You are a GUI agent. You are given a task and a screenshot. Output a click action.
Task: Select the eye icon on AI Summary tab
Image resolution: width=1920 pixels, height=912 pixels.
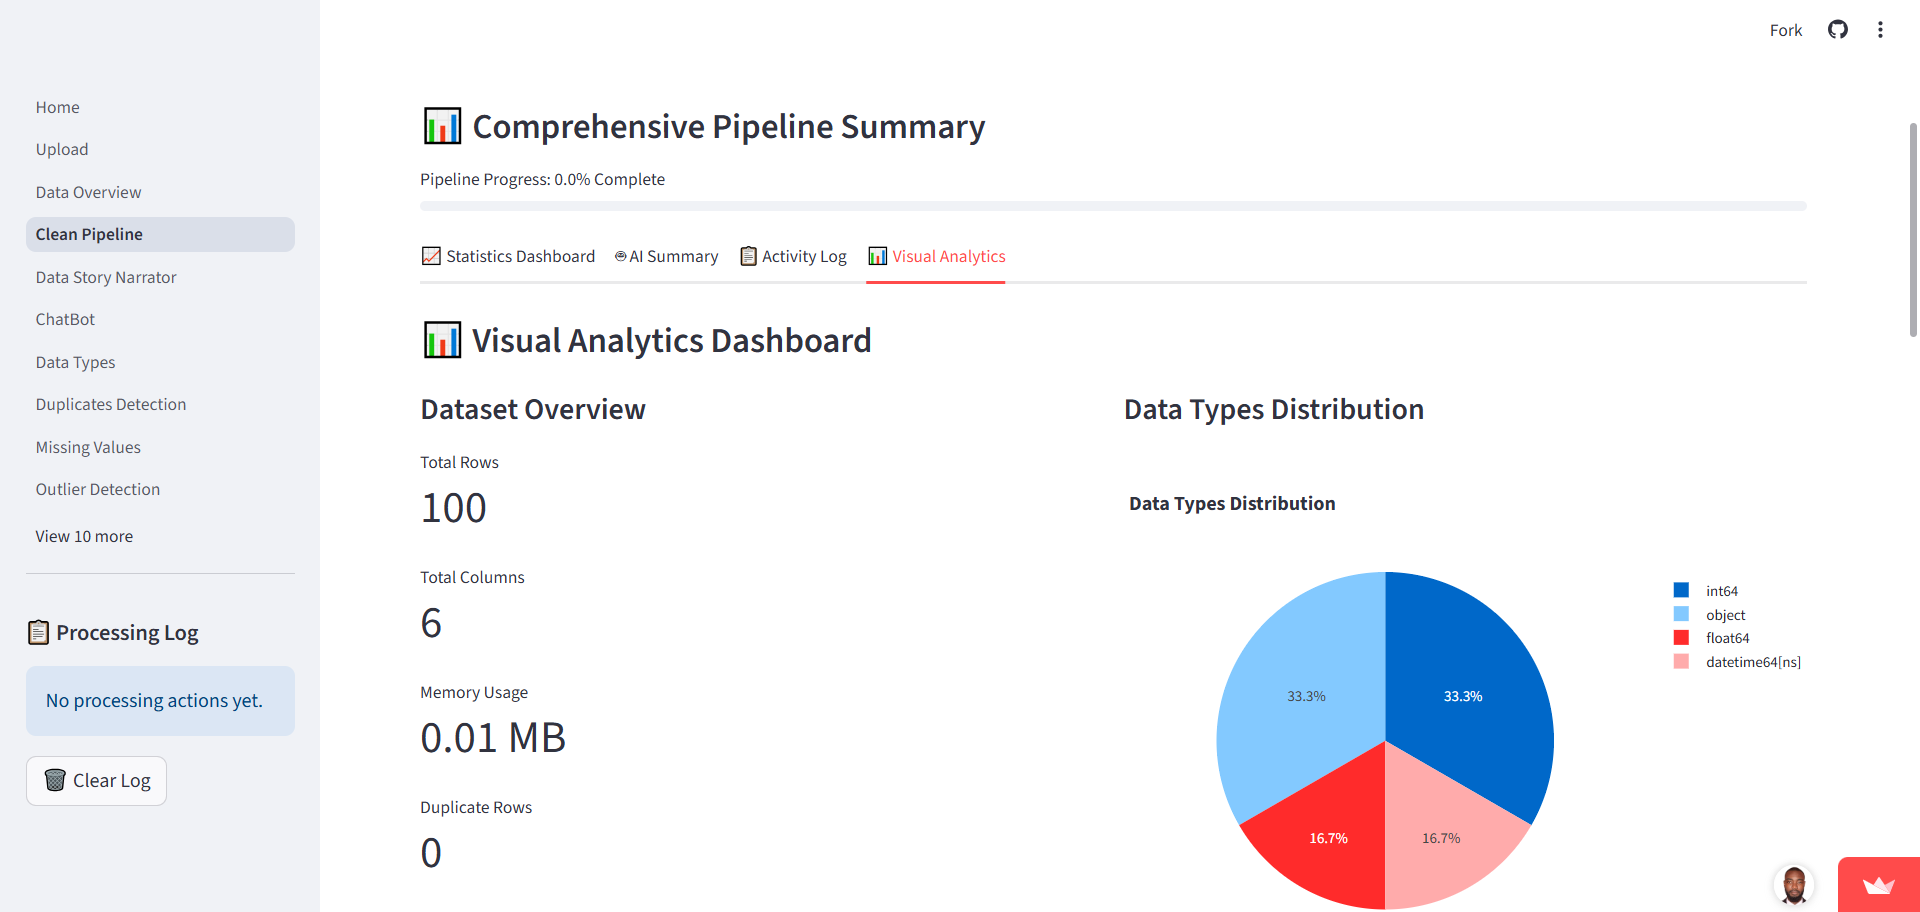pos(620,256)
